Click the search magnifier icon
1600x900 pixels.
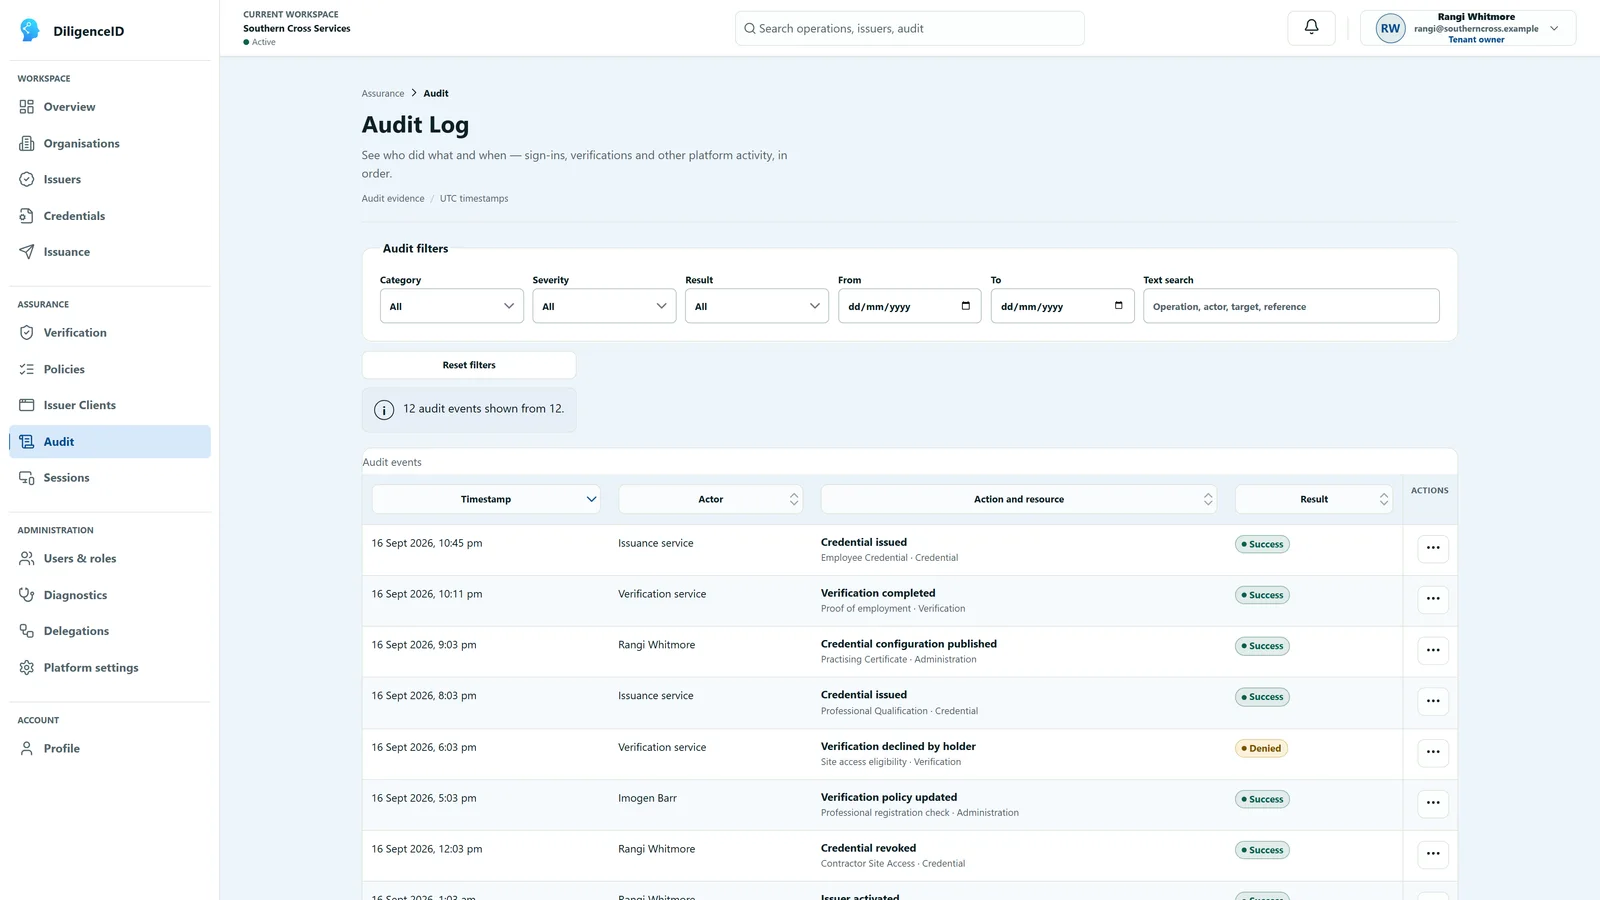pyautogui.click(x=750, y=29)
